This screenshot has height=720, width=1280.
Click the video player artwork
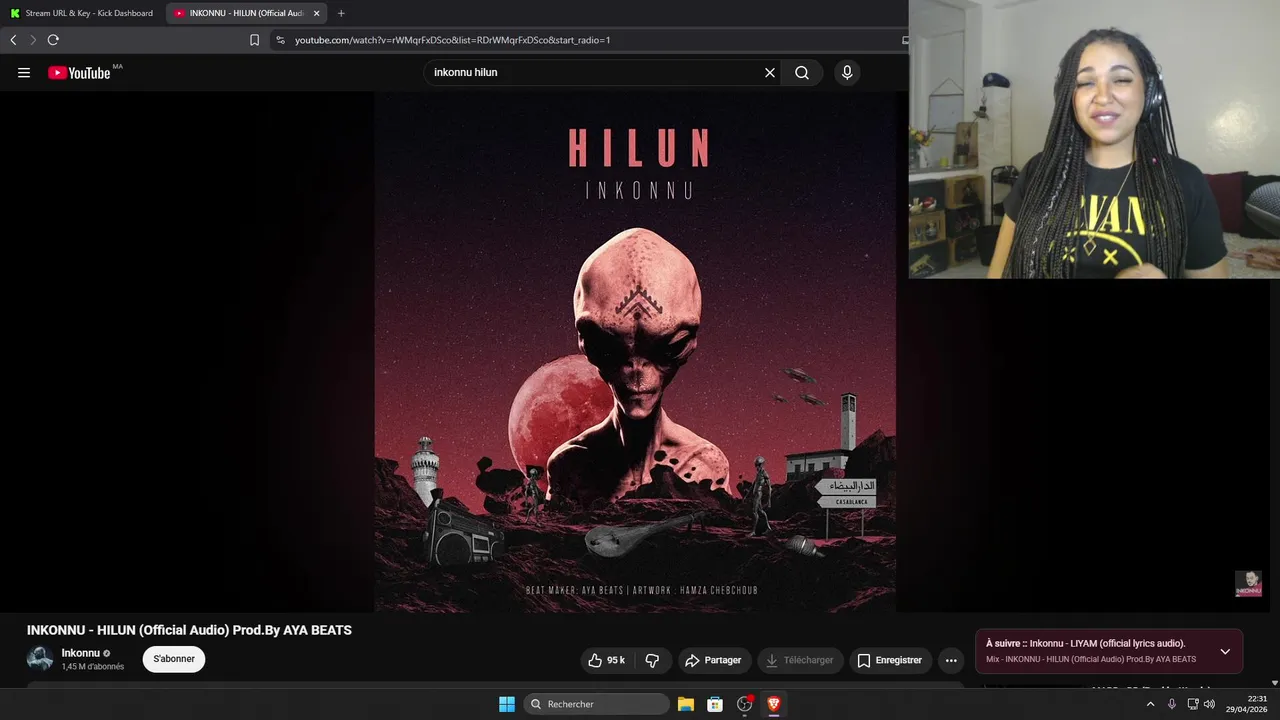point(635,352)
